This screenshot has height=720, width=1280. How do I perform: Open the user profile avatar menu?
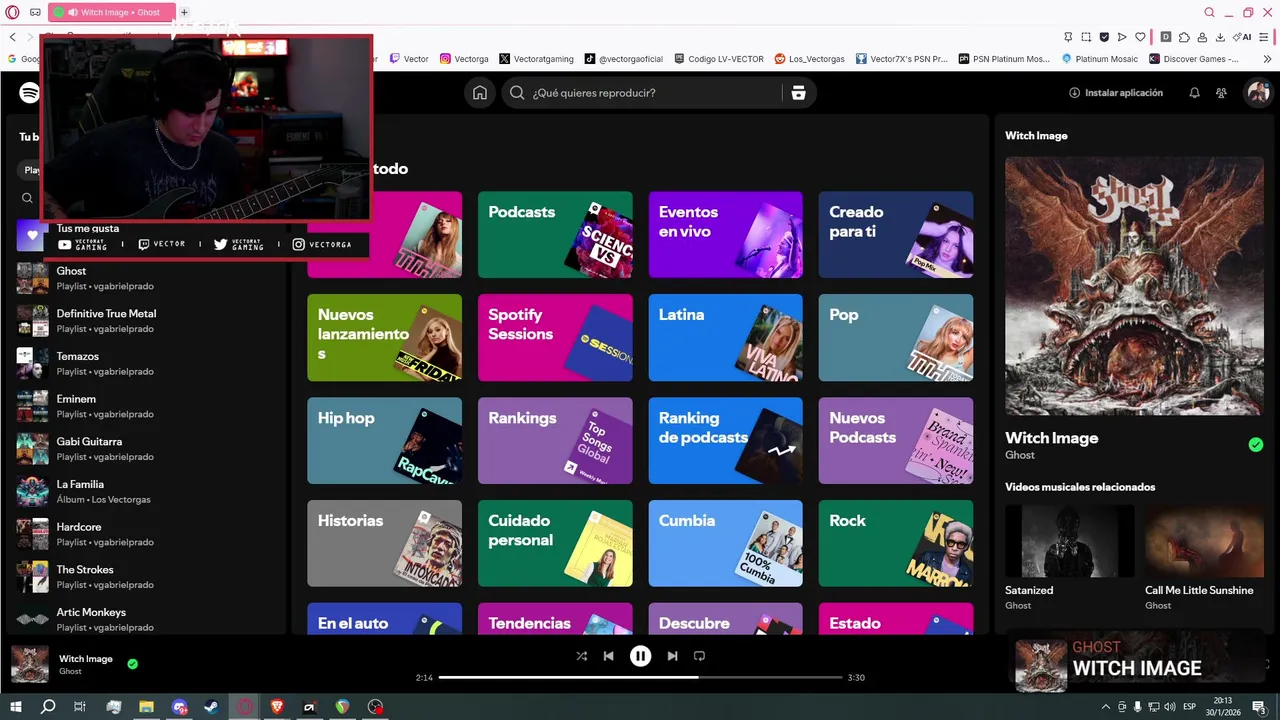coord(1257,93)
